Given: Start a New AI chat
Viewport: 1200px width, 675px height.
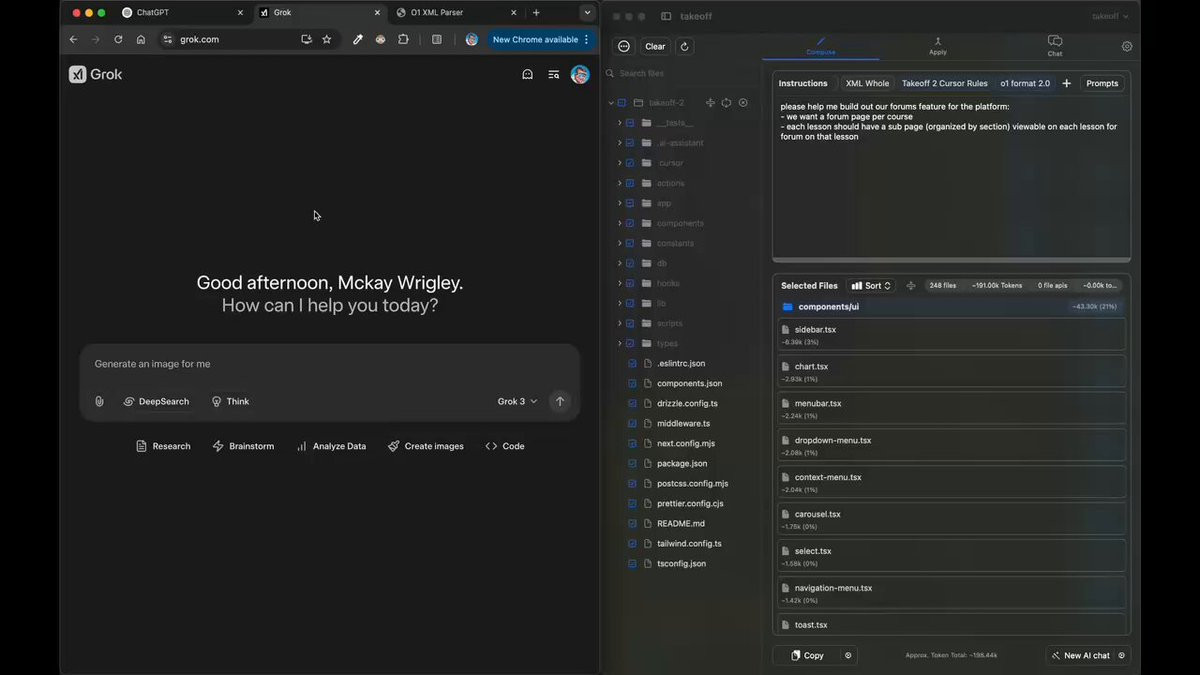Looking at the screenshot, I should (x=1079, y=656).
